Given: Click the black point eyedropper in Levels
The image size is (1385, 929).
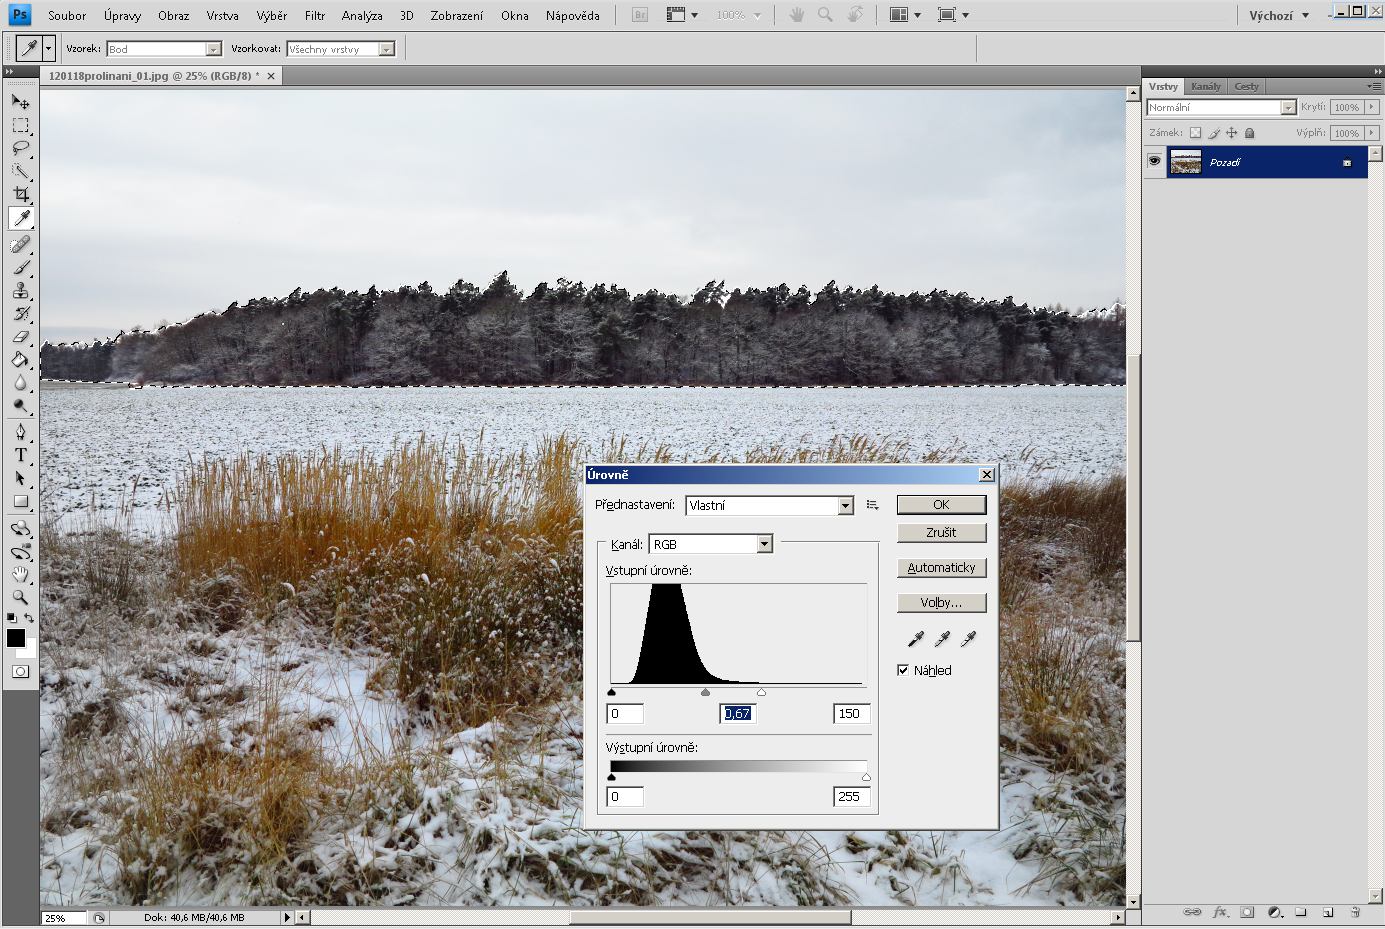Looking at the screenshot, I should pyautogui.click(x=915, y=639).
